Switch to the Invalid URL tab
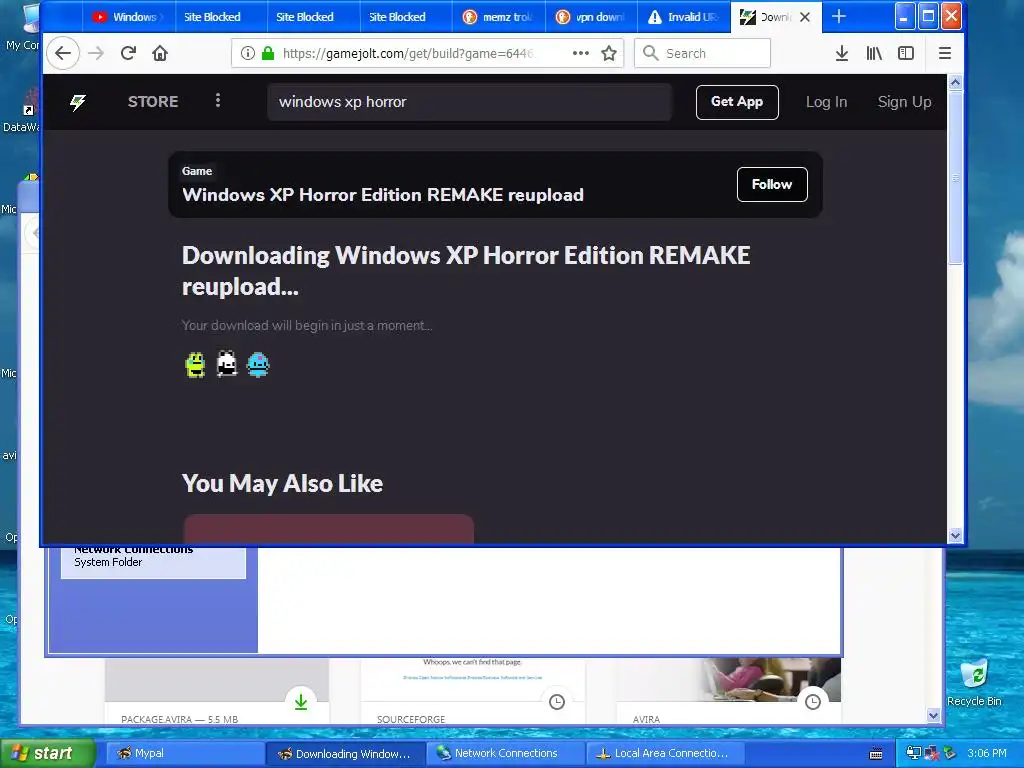 pyautogui.click(x=684, y=17)
